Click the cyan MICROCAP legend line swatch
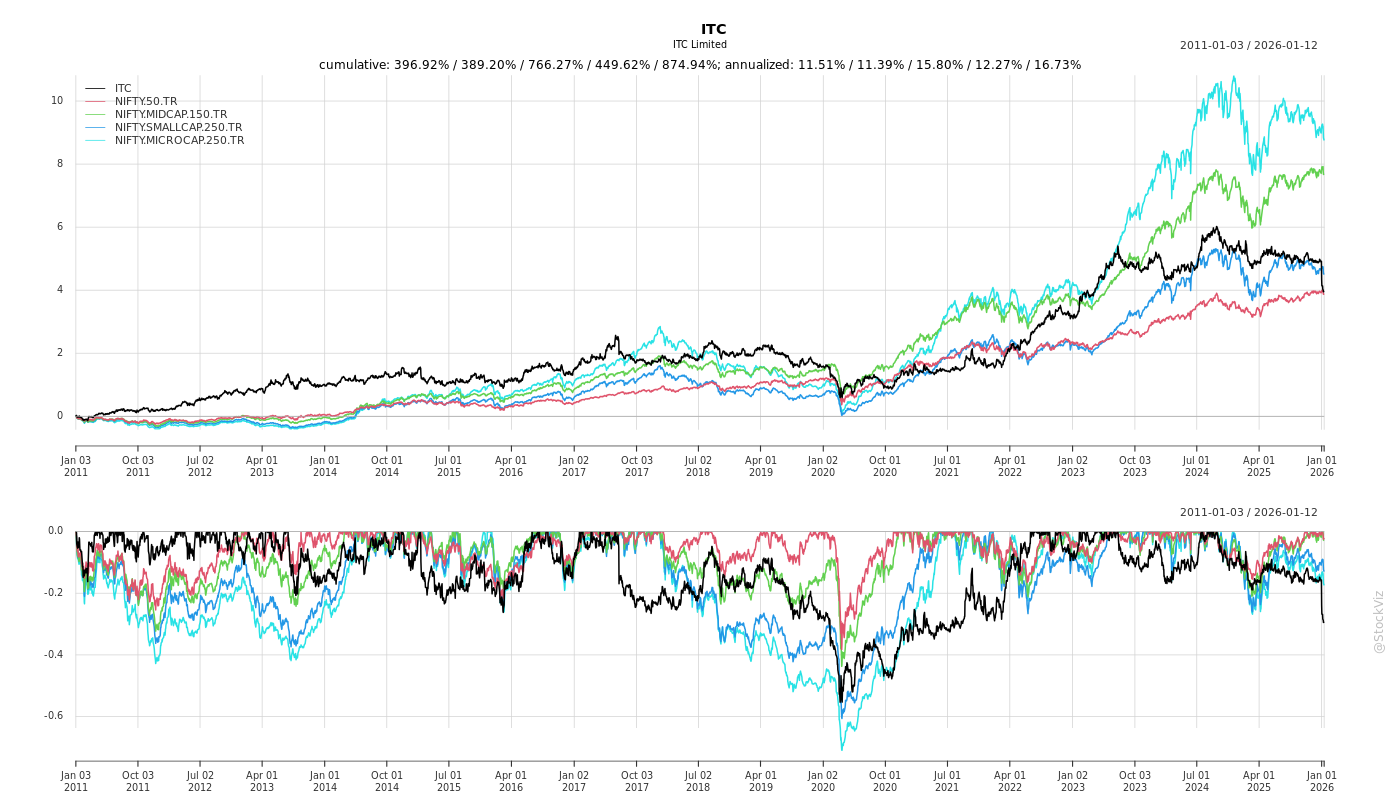 click(95, 140)
